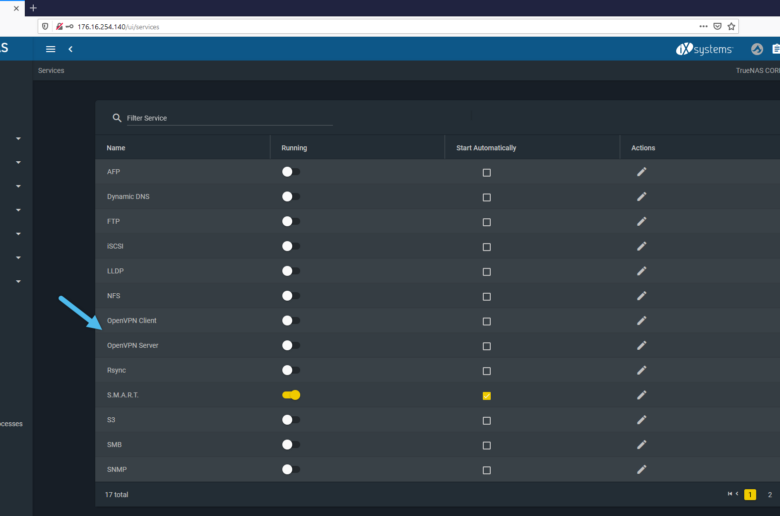Edit the S3 service settings
780x516 pixels.
click(642, 420)
